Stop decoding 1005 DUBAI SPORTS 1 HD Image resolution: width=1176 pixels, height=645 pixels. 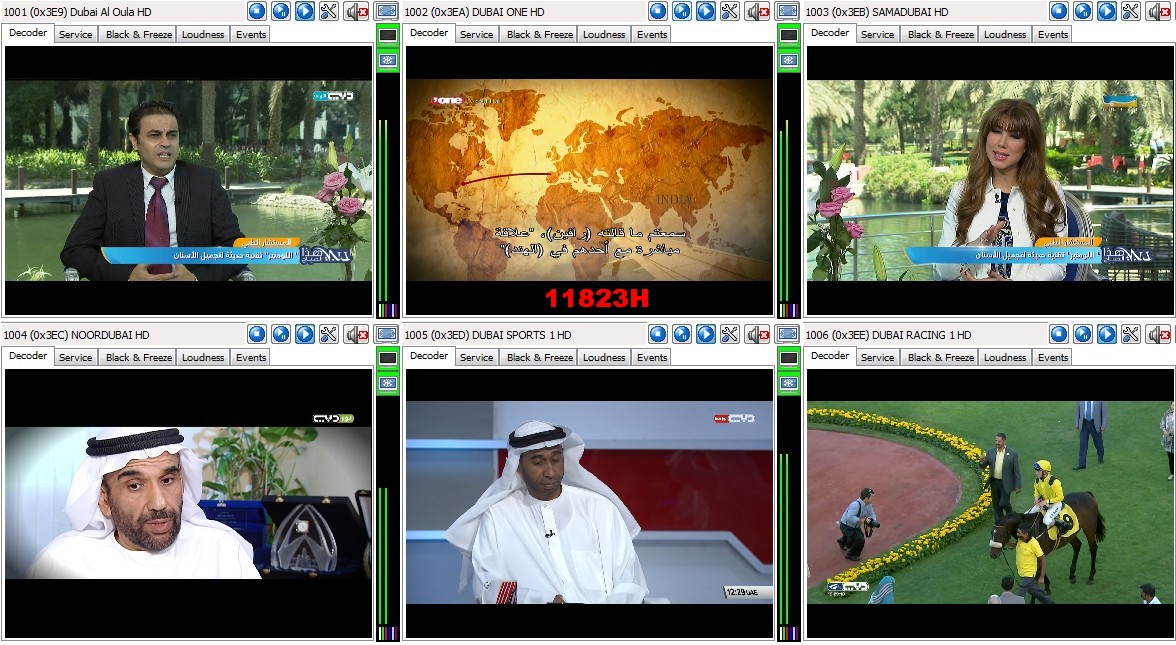pyautogui.click(x=658, y=334)
